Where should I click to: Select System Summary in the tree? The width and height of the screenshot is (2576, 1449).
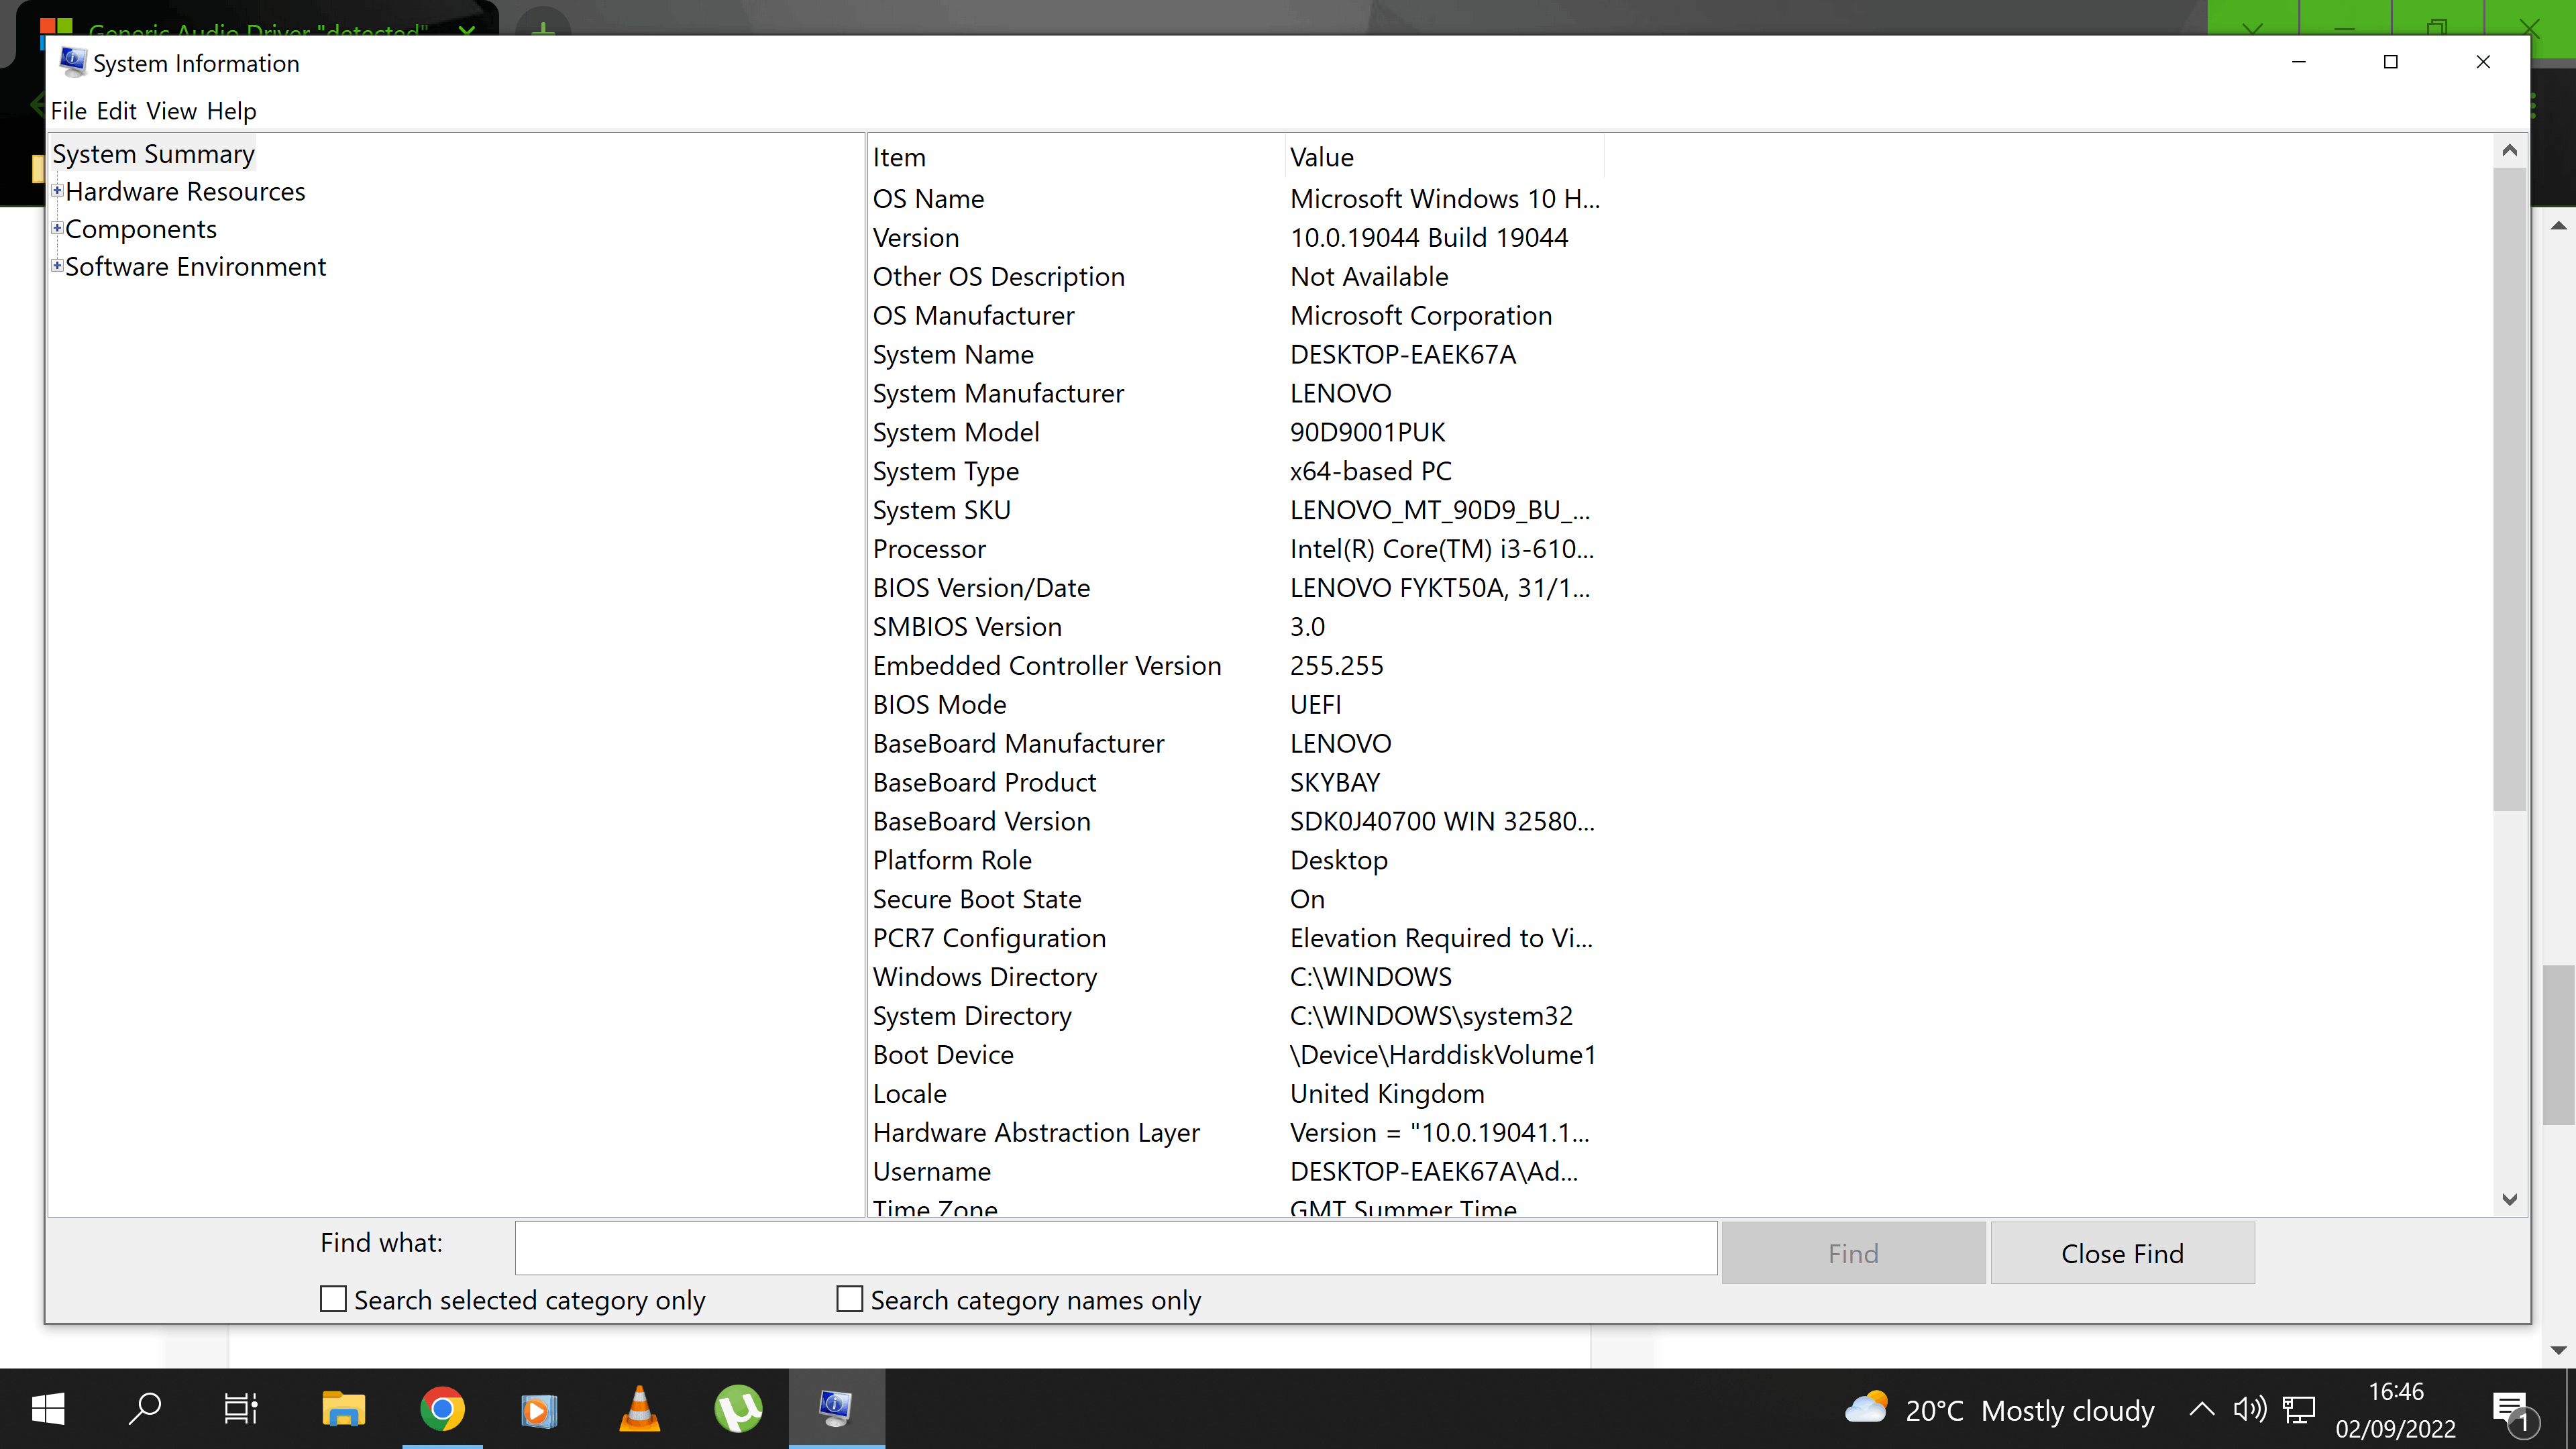[153, 154]
